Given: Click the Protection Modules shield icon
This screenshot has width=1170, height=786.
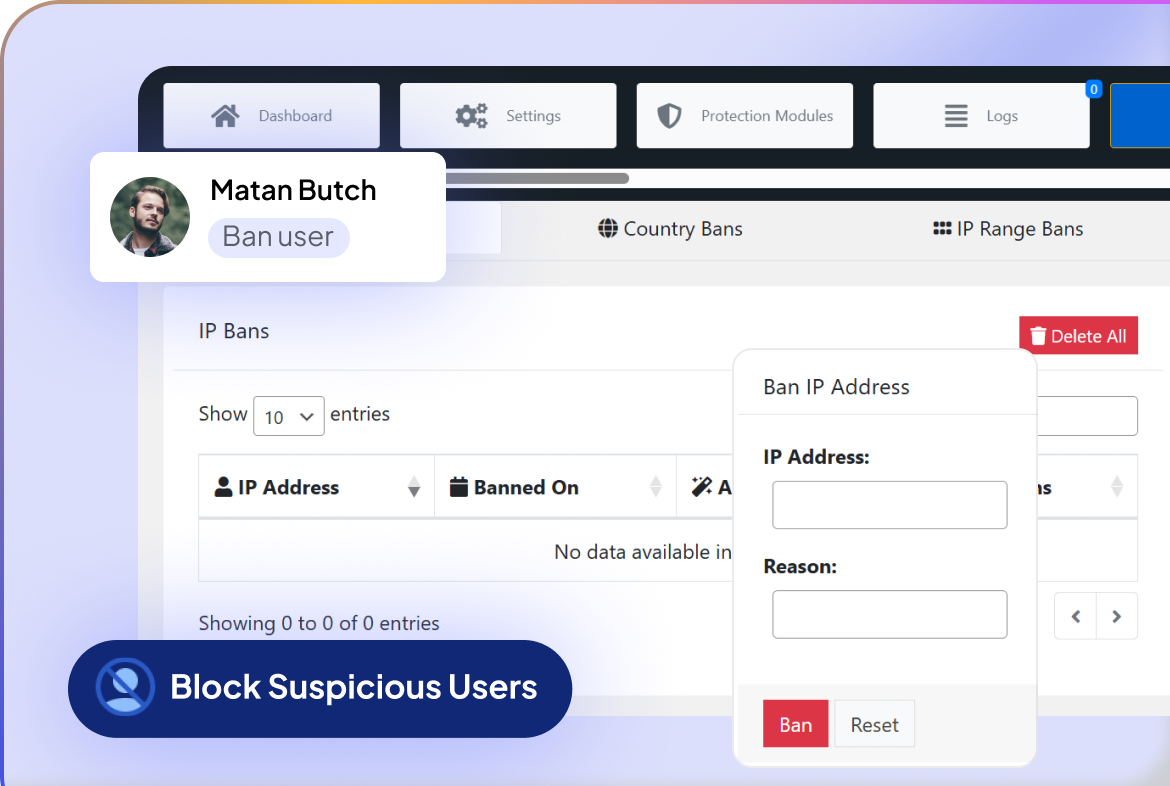Looking at the screenshot, I should (669, 116).
